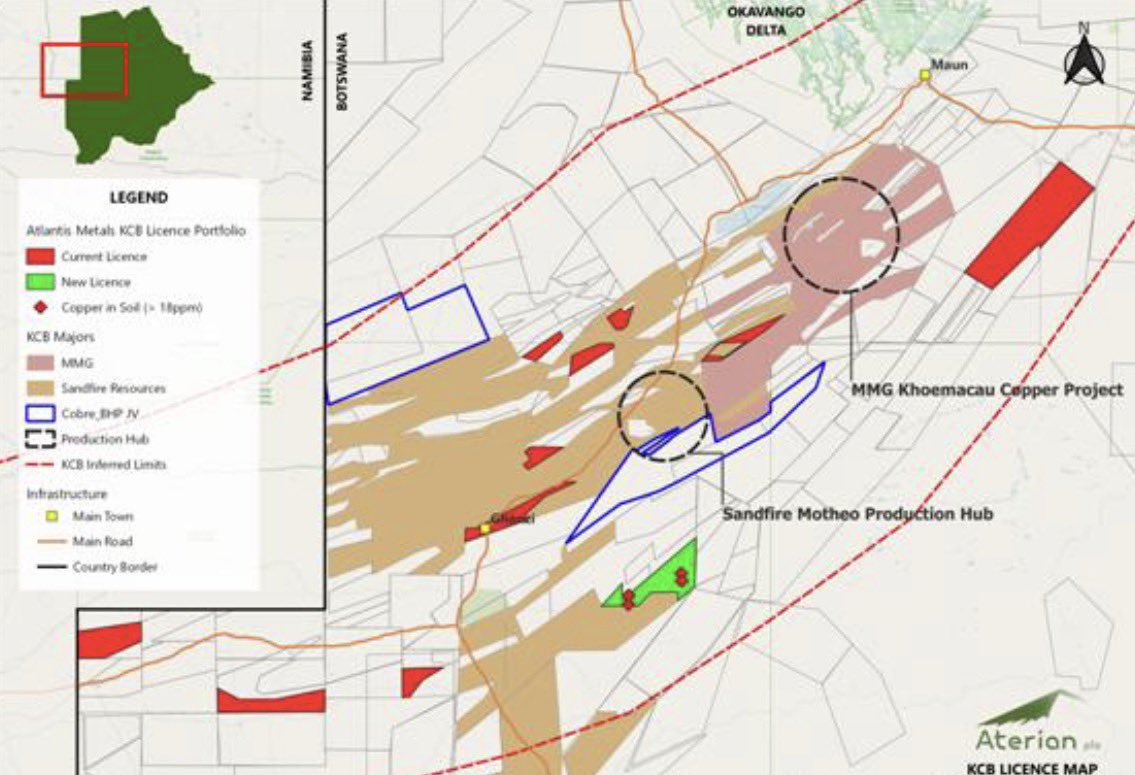This screenshot has width=1135, height=775.
Task: Click the 'Infrastructure' legend heading
Action: [x=67, y=494]
